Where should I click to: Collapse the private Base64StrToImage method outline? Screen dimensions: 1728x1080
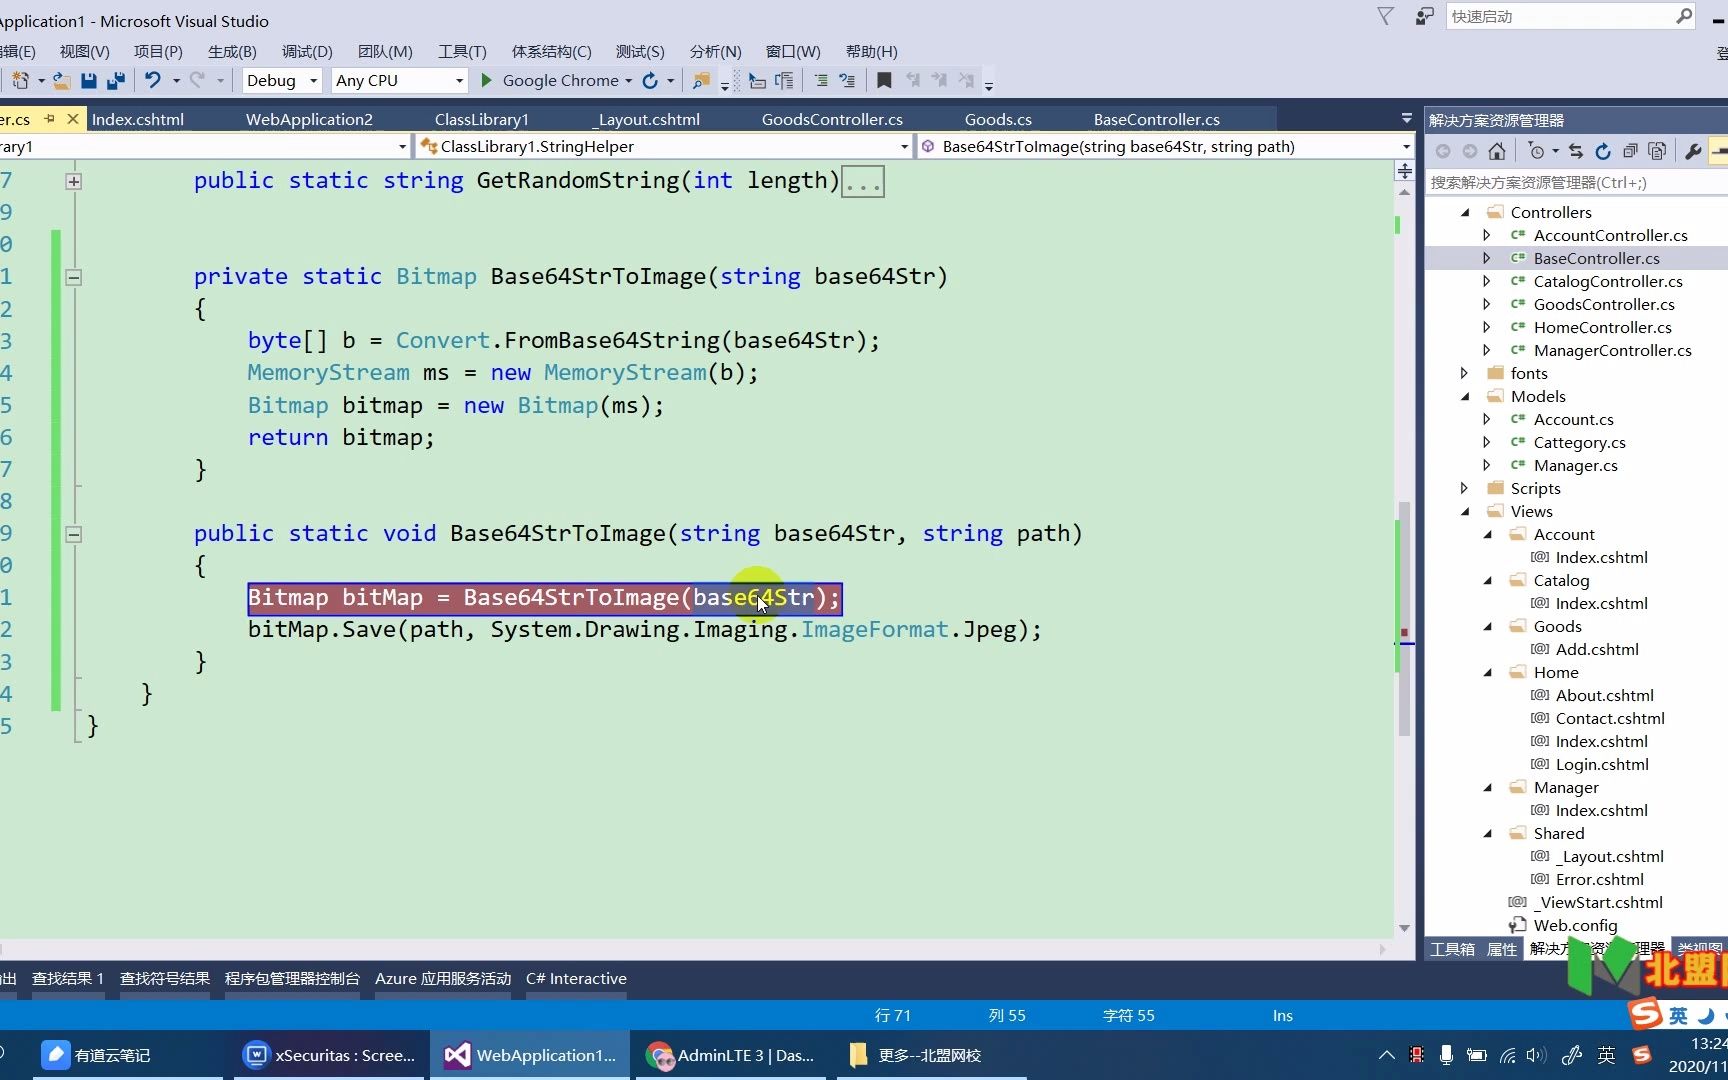[74, 277]
